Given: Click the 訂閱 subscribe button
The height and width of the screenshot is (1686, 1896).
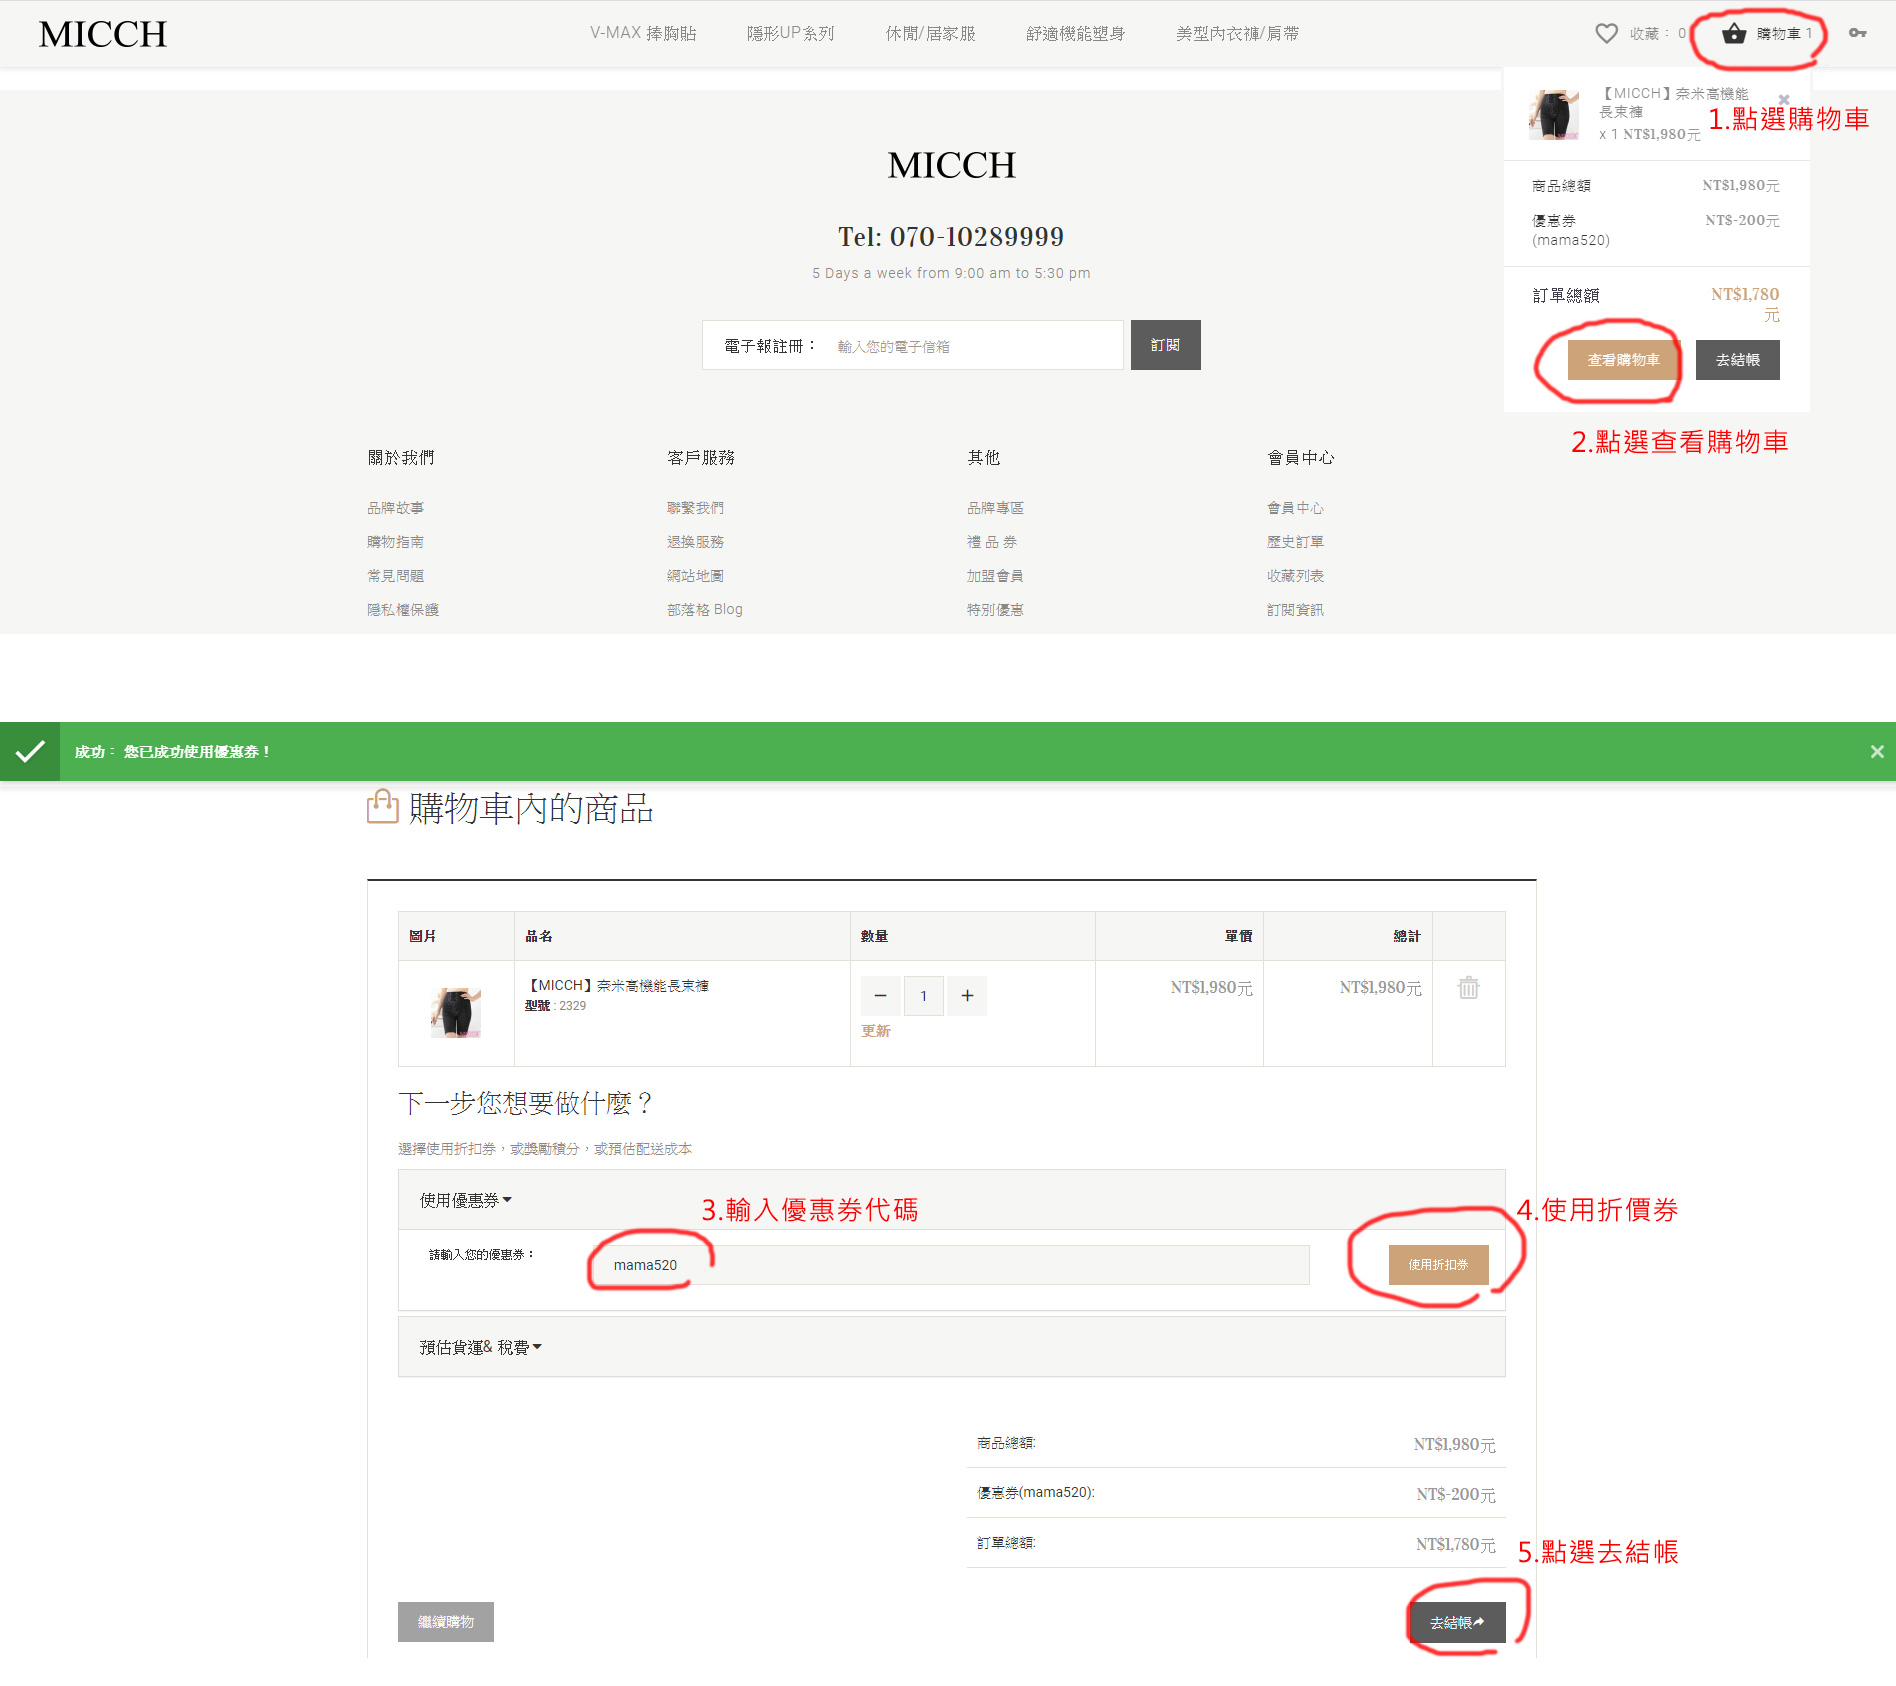Looking at the screenshot, I should pyautogui.click(x=1165, y=345).
